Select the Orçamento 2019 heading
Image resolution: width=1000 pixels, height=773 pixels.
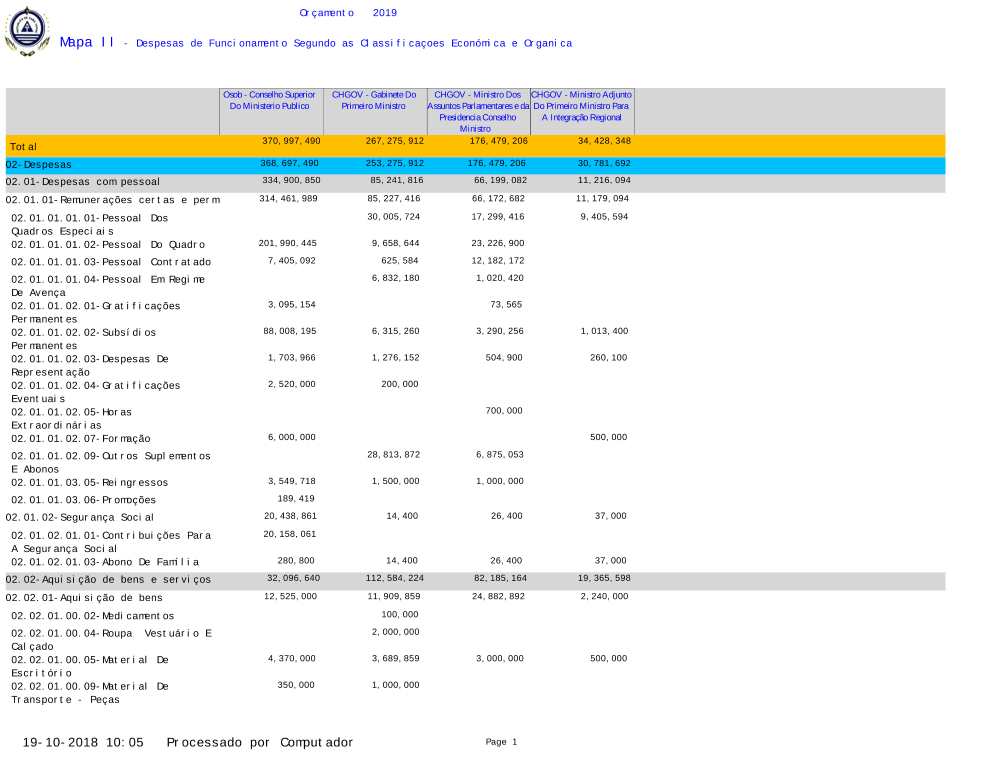(x=348, y=13)
